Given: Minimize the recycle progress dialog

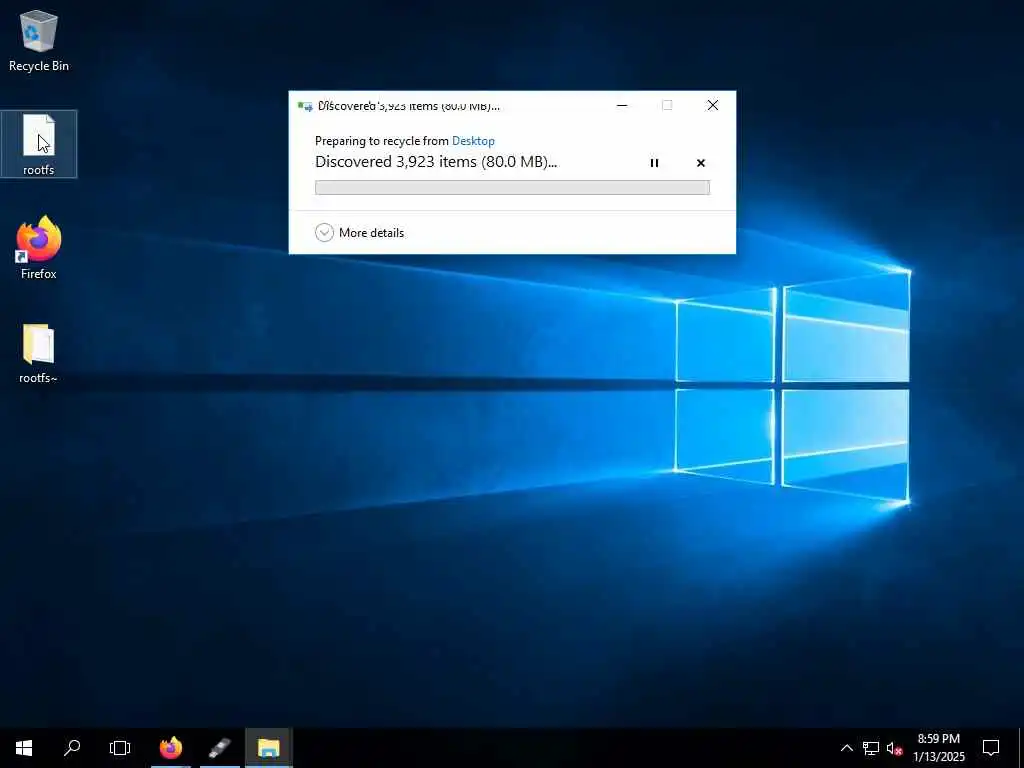Looking at the screenshot, I should pos(622,105).
